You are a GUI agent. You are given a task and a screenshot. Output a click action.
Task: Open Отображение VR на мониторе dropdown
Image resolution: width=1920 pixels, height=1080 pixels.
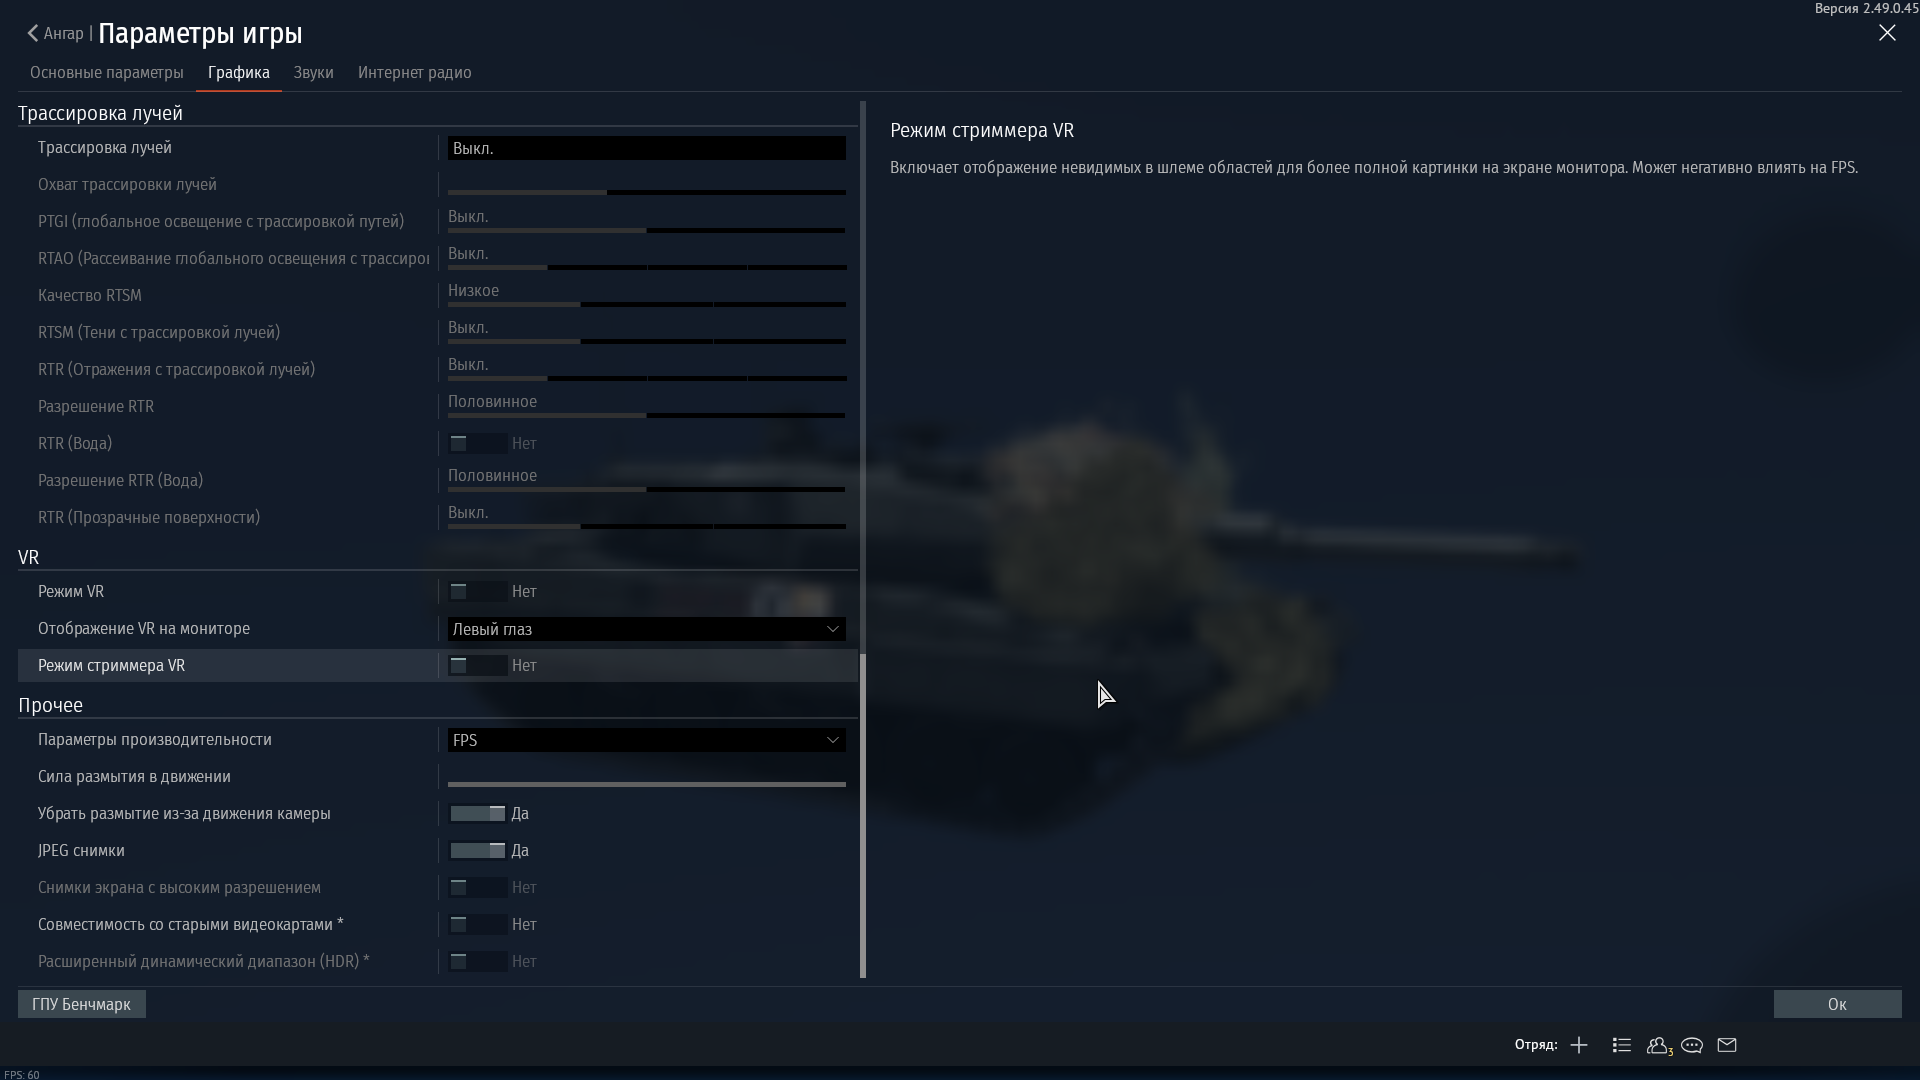(x=646, y=629)
